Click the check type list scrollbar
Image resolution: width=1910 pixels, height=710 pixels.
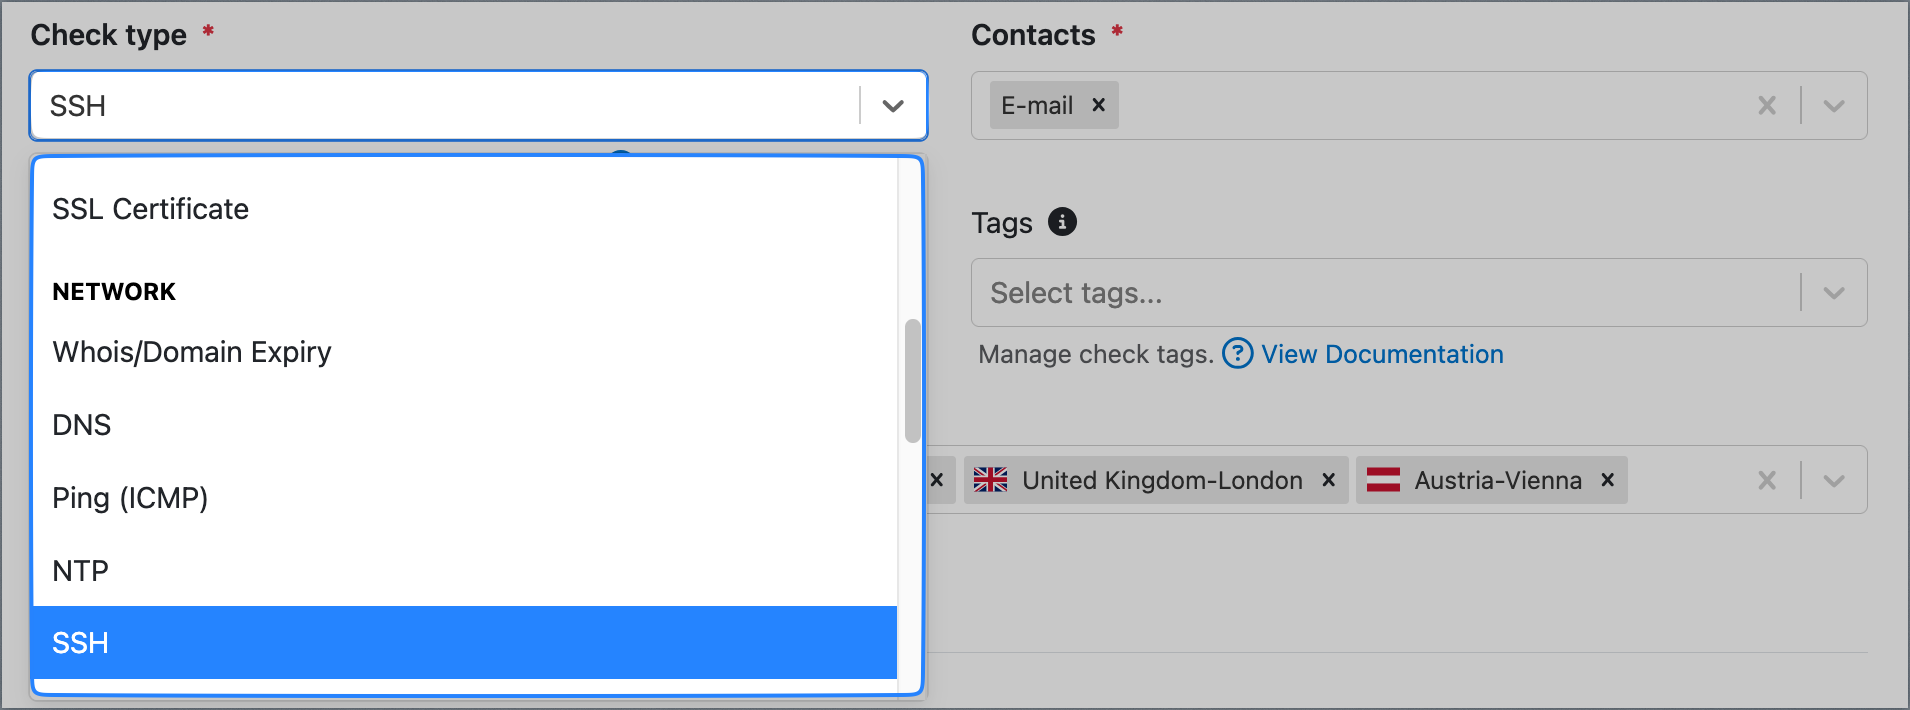(x=912, y=380)
